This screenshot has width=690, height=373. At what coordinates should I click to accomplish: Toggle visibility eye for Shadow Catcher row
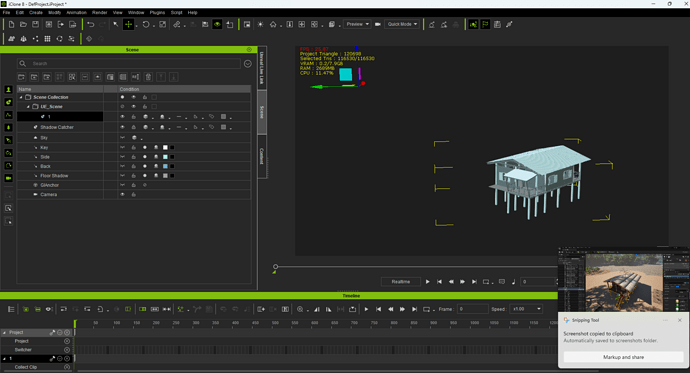pos(122,127)
